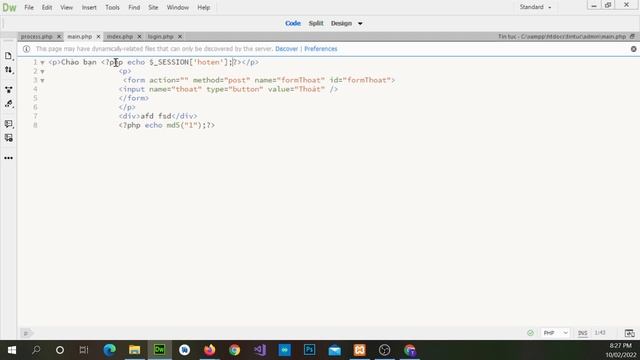Click the Dreamweaver Dw logo icon

(9, 7)
